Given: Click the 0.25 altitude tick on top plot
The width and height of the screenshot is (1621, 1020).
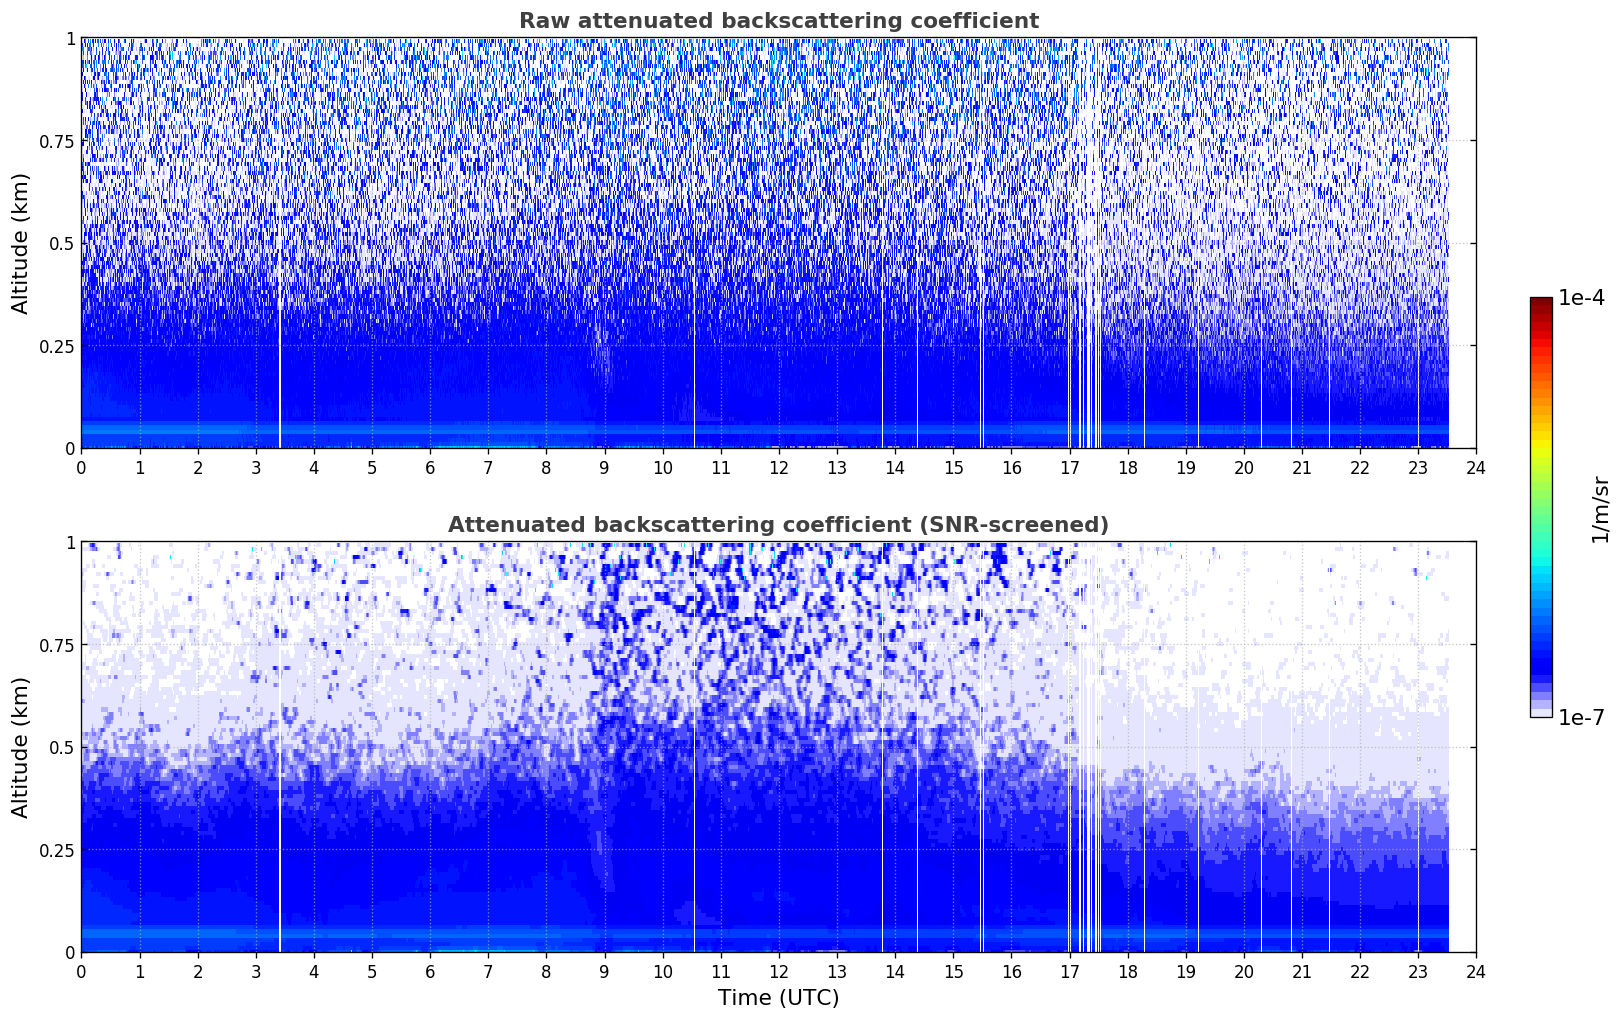Looking at the screenshot, I should (54, 346).
